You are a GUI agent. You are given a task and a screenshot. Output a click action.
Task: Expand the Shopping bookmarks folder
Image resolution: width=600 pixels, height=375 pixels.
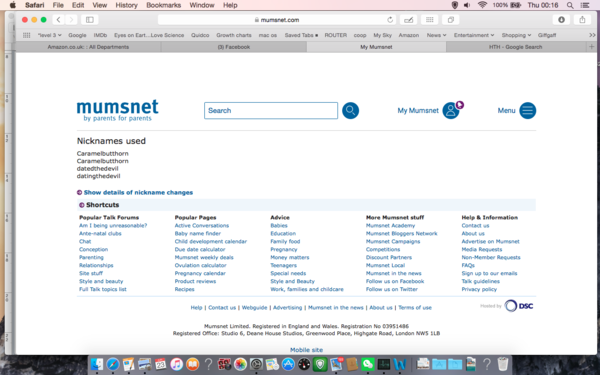[516, 35]
